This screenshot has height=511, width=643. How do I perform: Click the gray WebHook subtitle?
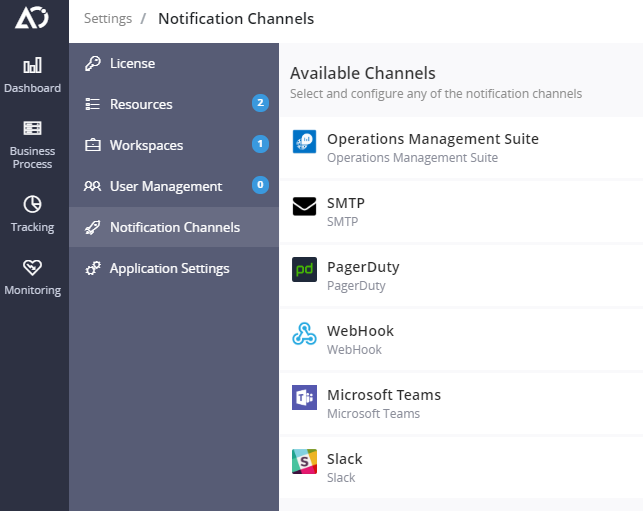(354, 350)
